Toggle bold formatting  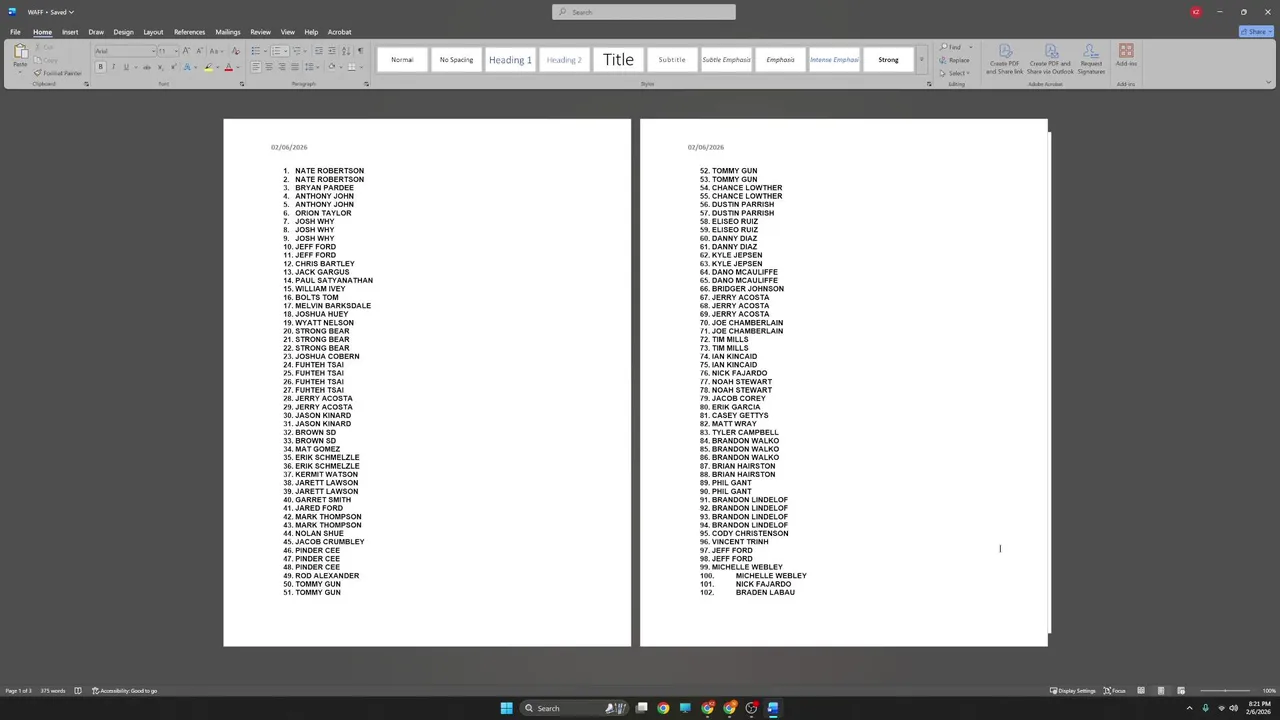(x=100, y=67)
